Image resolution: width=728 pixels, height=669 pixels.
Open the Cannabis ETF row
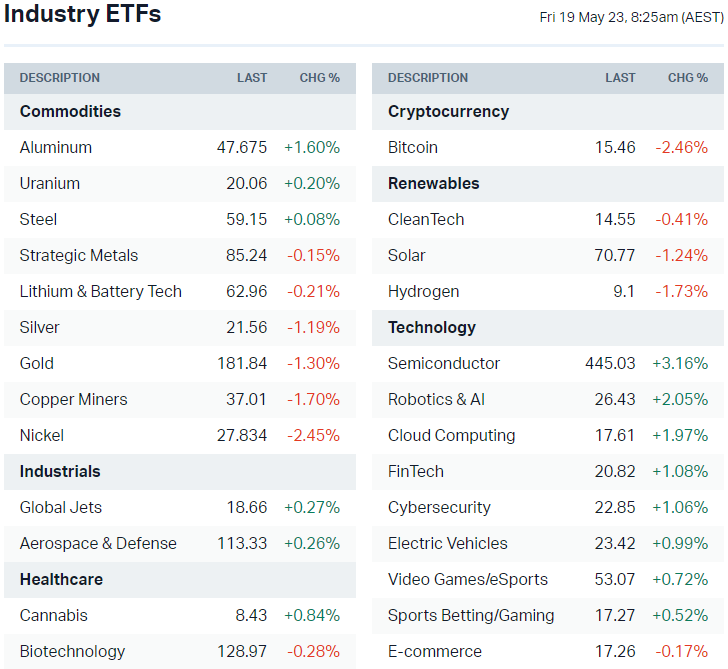click(x=54, y=615)
